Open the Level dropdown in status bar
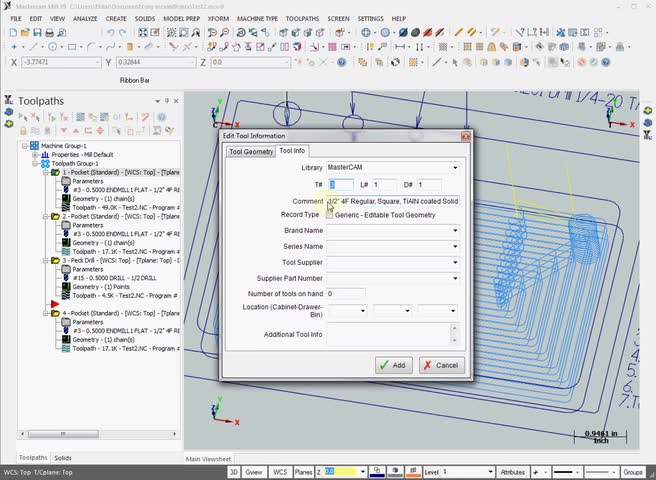This screenshot has width=656, height=480. (490, 472)
